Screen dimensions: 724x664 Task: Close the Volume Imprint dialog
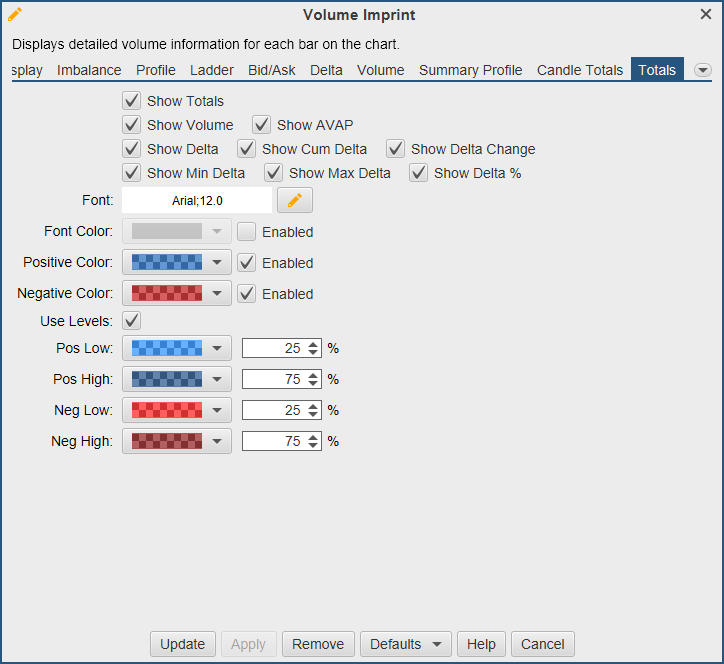click(706, 14)
